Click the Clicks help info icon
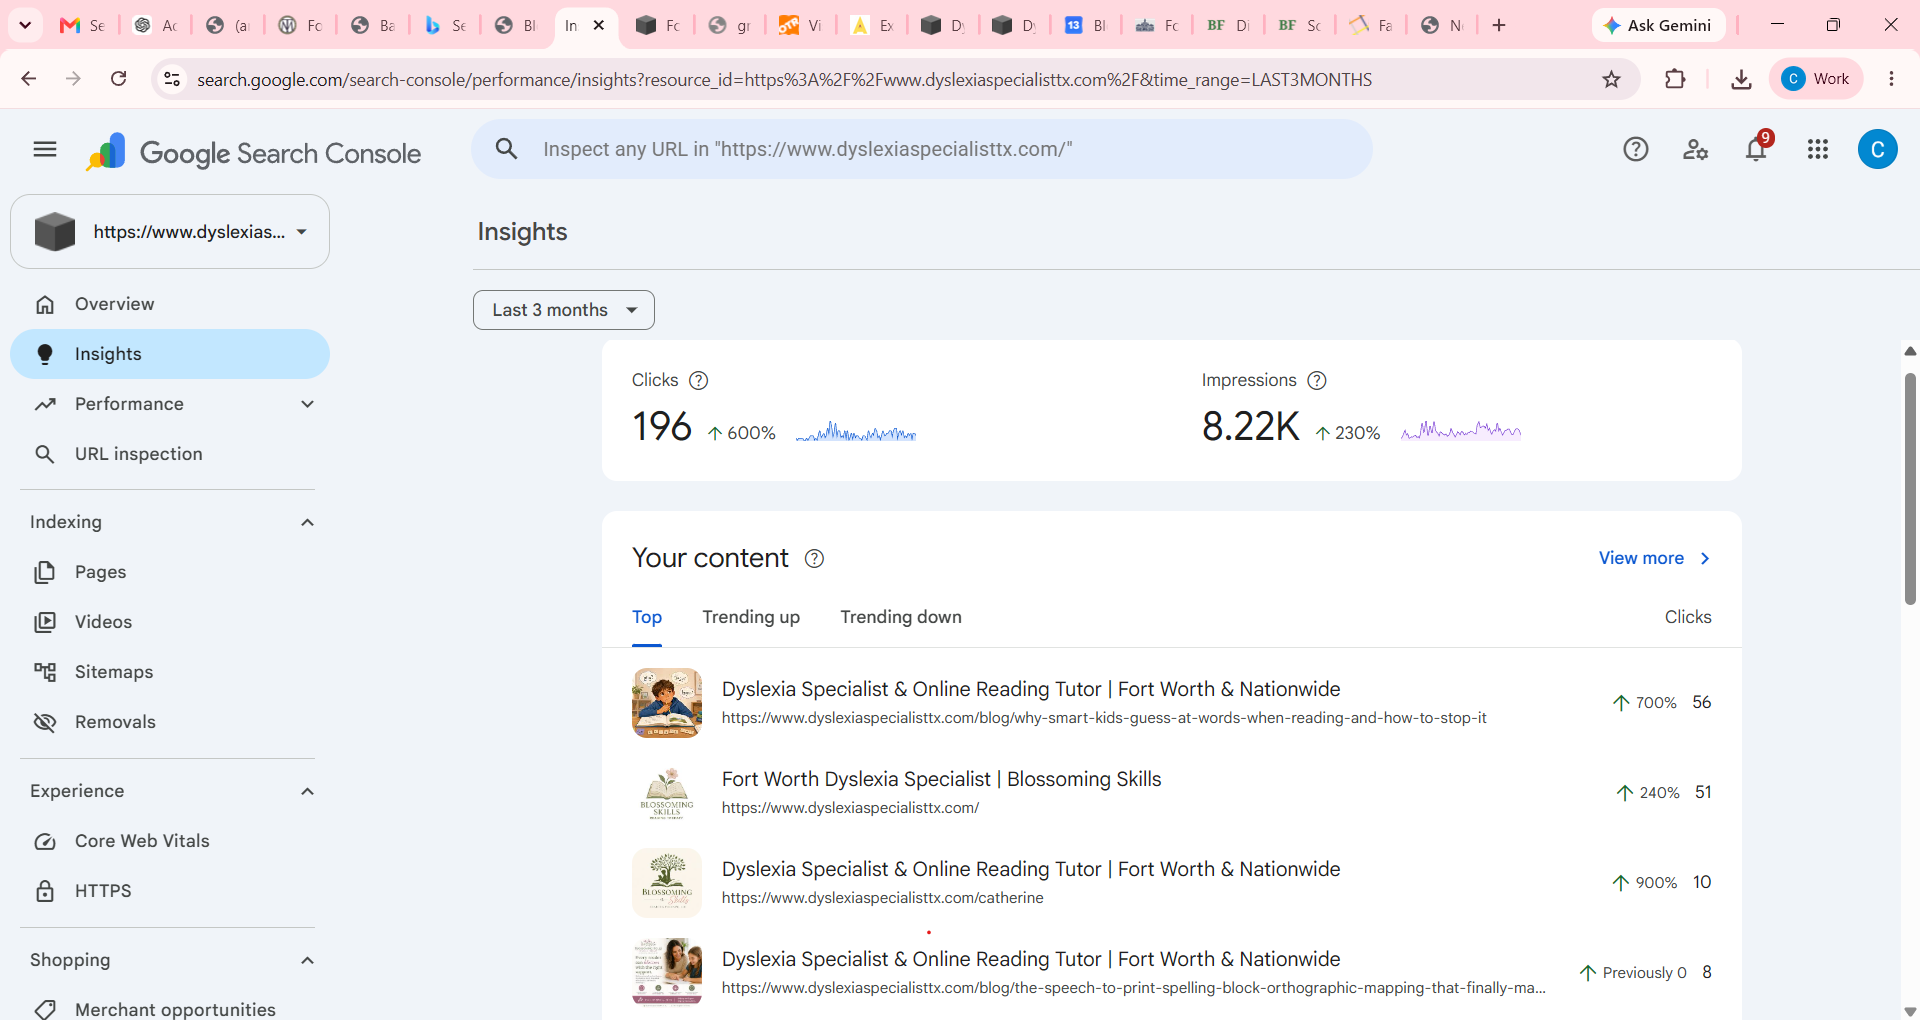 point(699,380)
